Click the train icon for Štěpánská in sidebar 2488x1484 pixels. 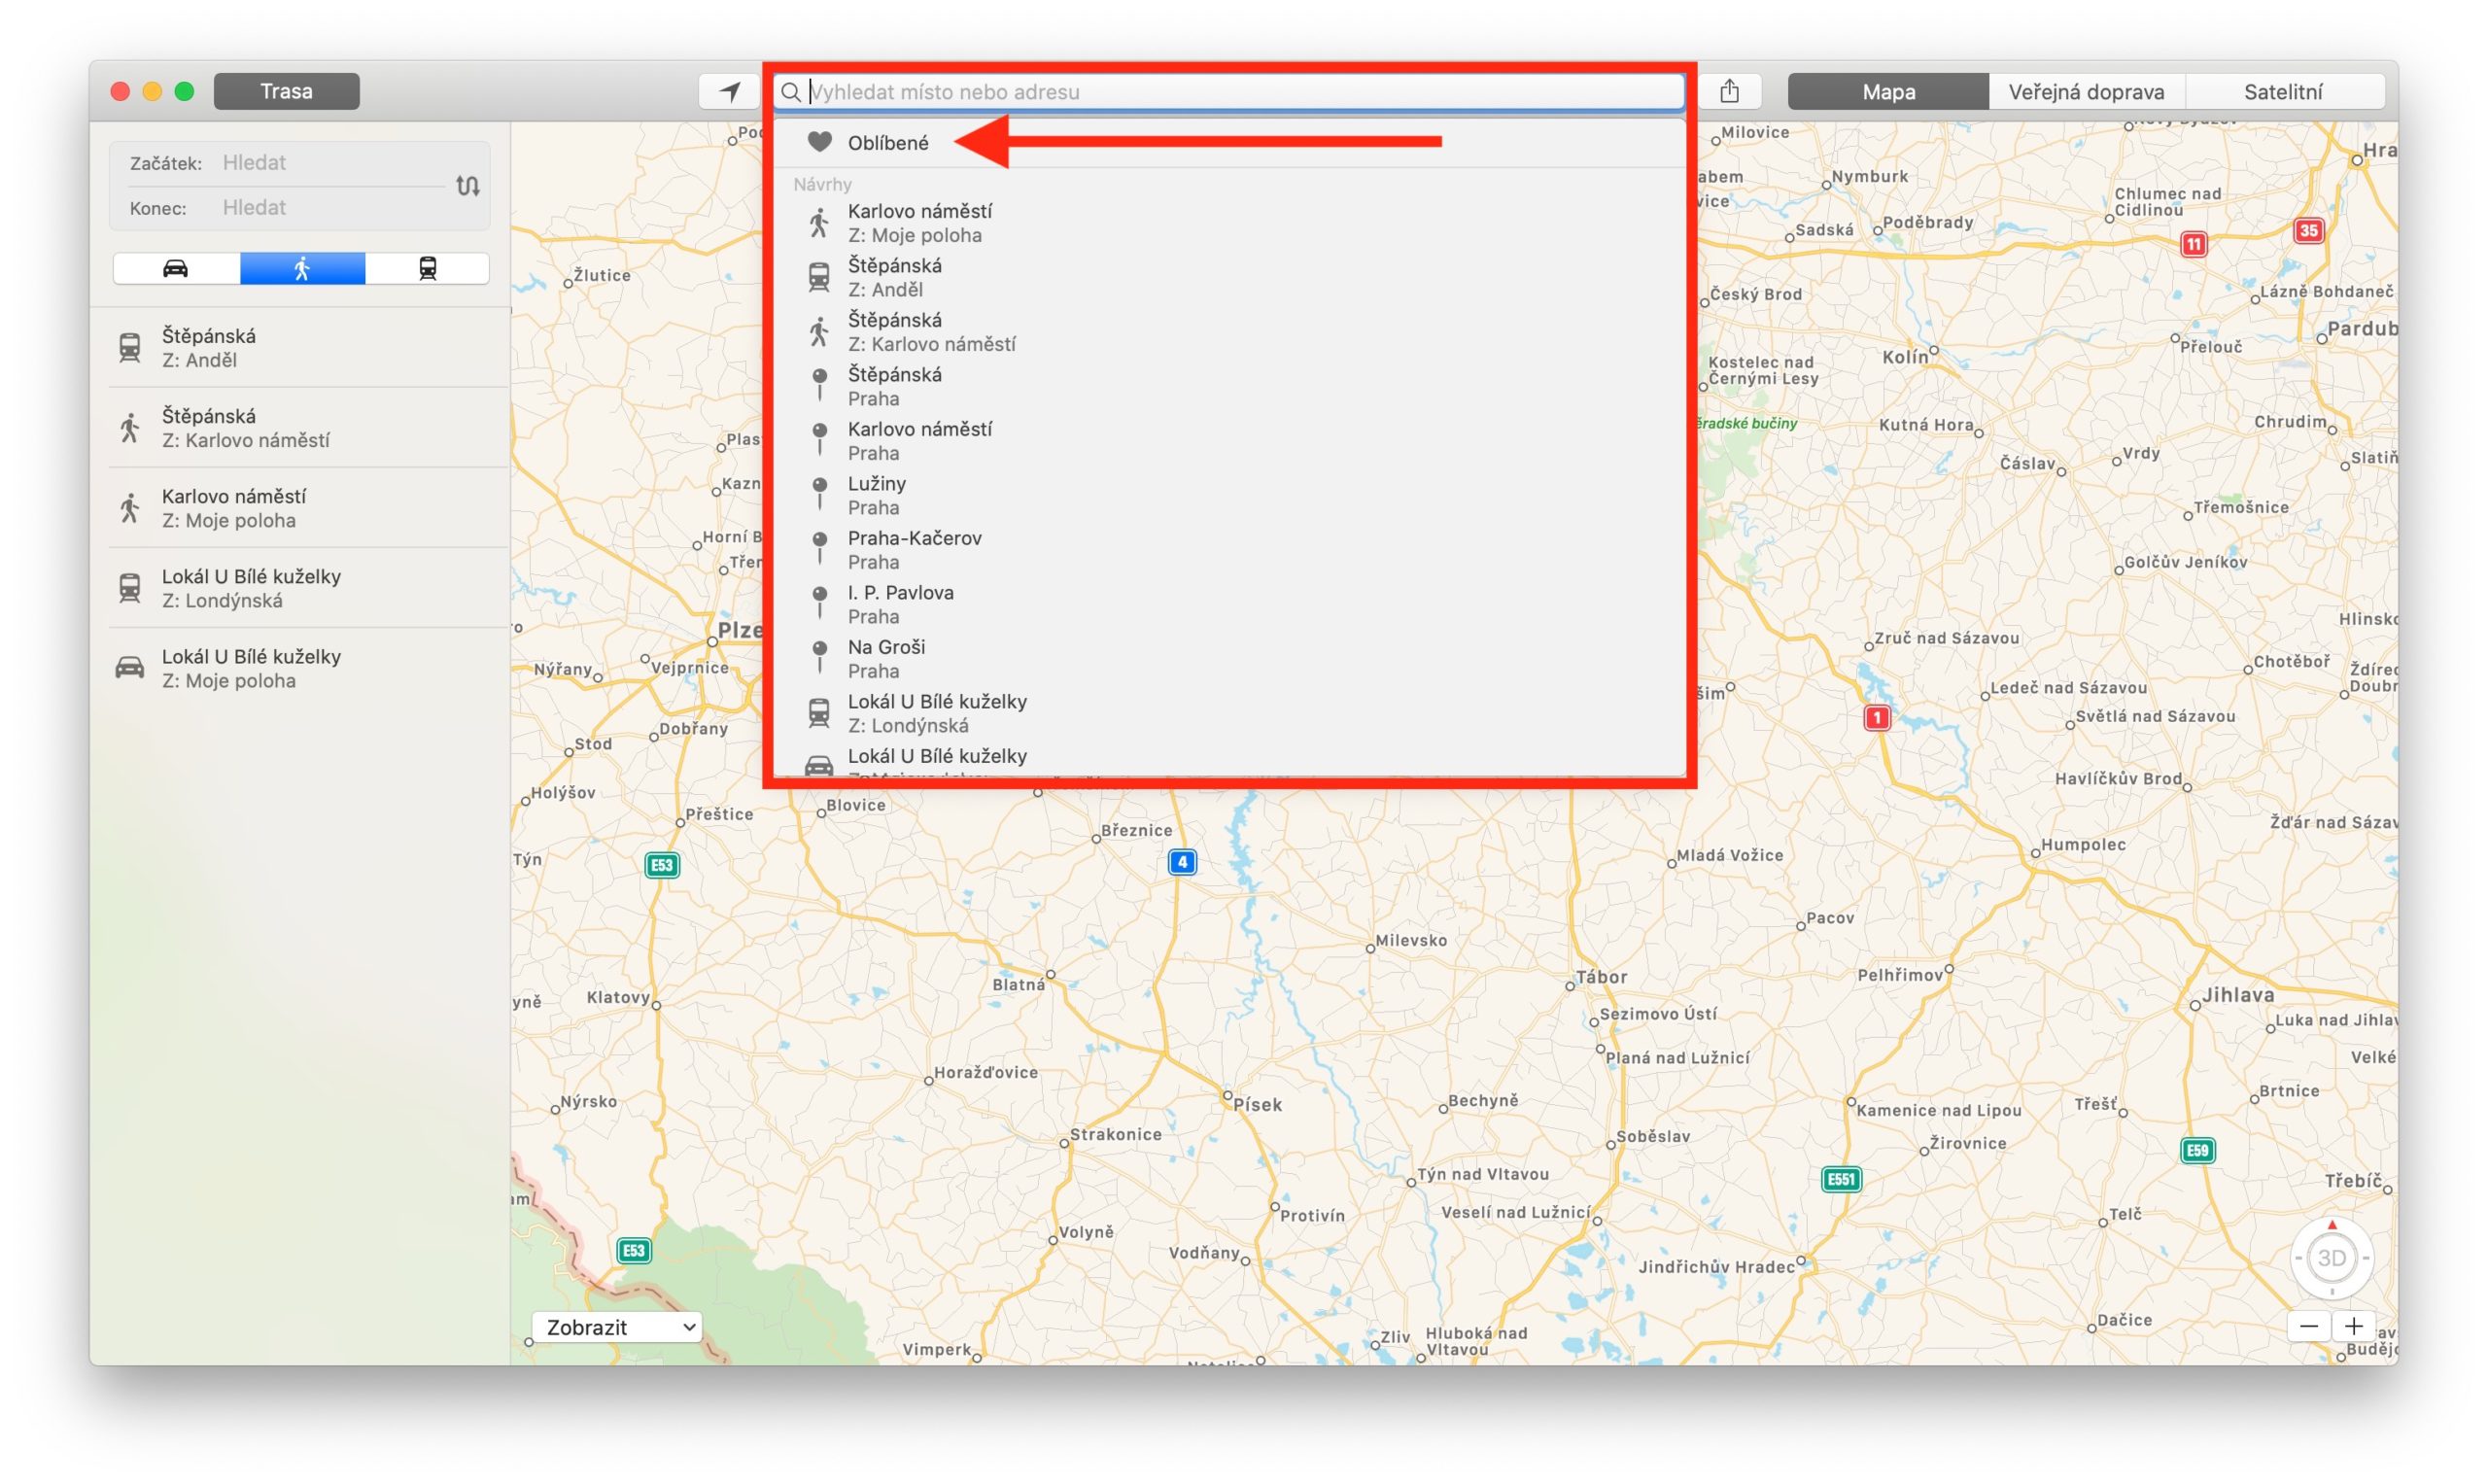pos(130,347)
